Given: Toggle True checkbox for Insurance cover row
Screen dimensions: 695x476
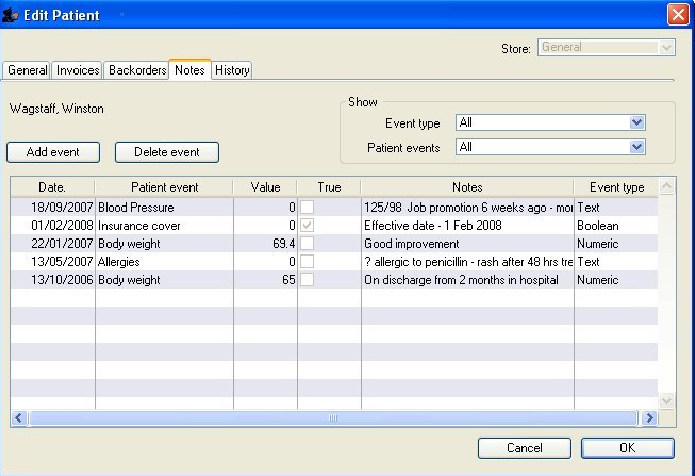Looking at the screenshot, I should pyautogui.click(x=308, y=225).
